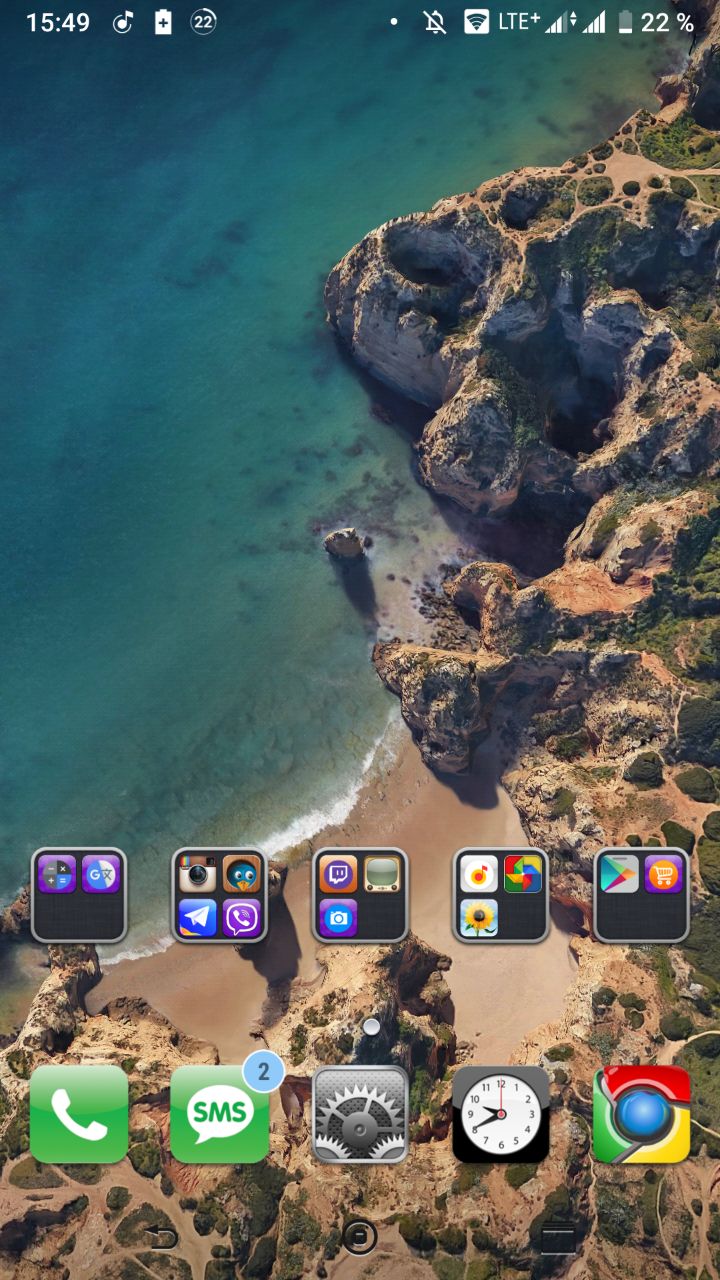Tap the blue camera icon in folder
The height and width of the screenshot is (1280, 720).
[x=338, y=918]
